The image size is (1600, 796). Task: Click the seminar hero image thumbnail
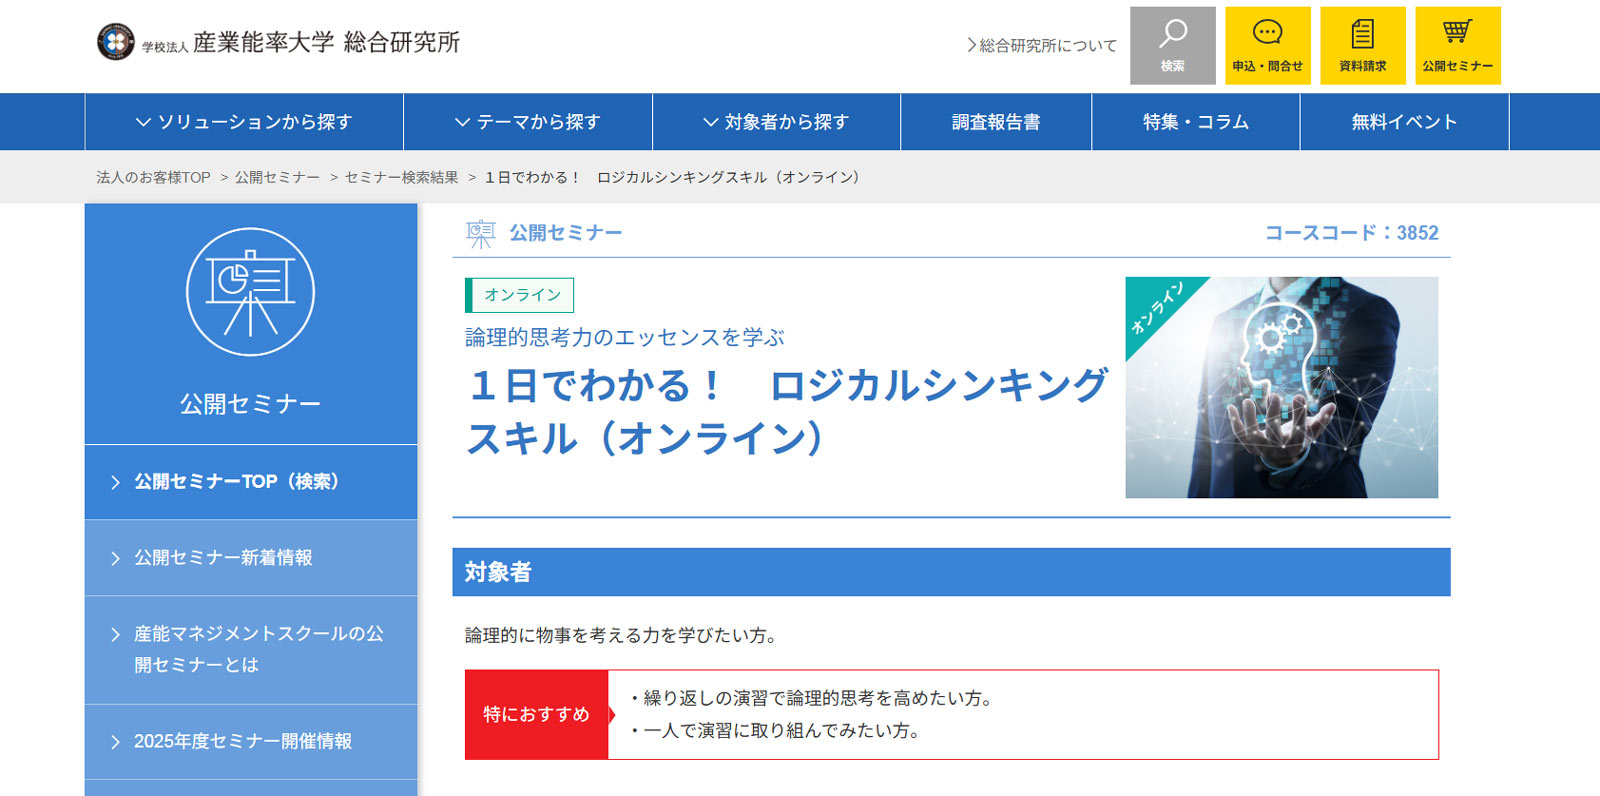click(1282, 388)
